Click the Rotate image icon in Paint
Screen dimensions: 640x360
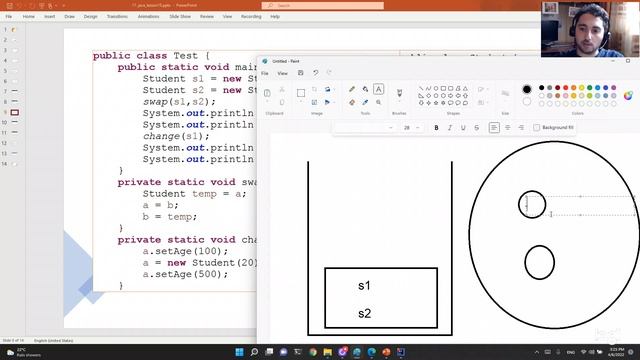click(327, 102)
